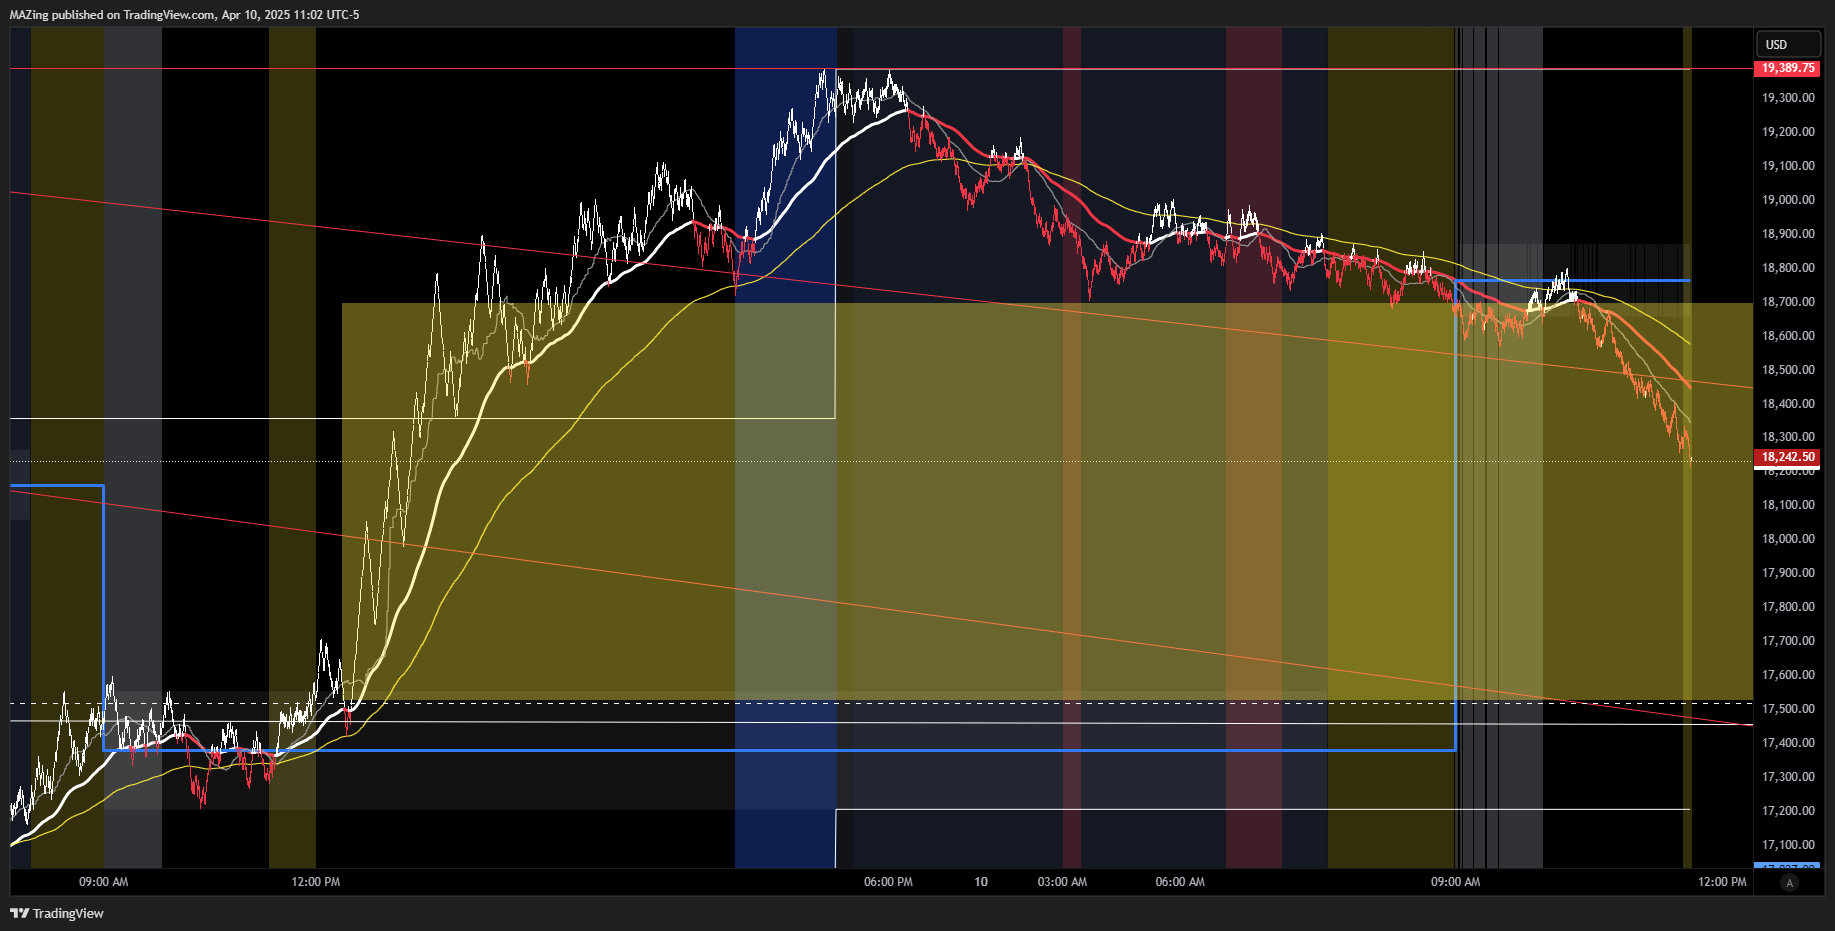Click the 17,700.00 price axis label
Image resolution: width=1835 pixels, height=931 pixels.
coord(1788,641)
